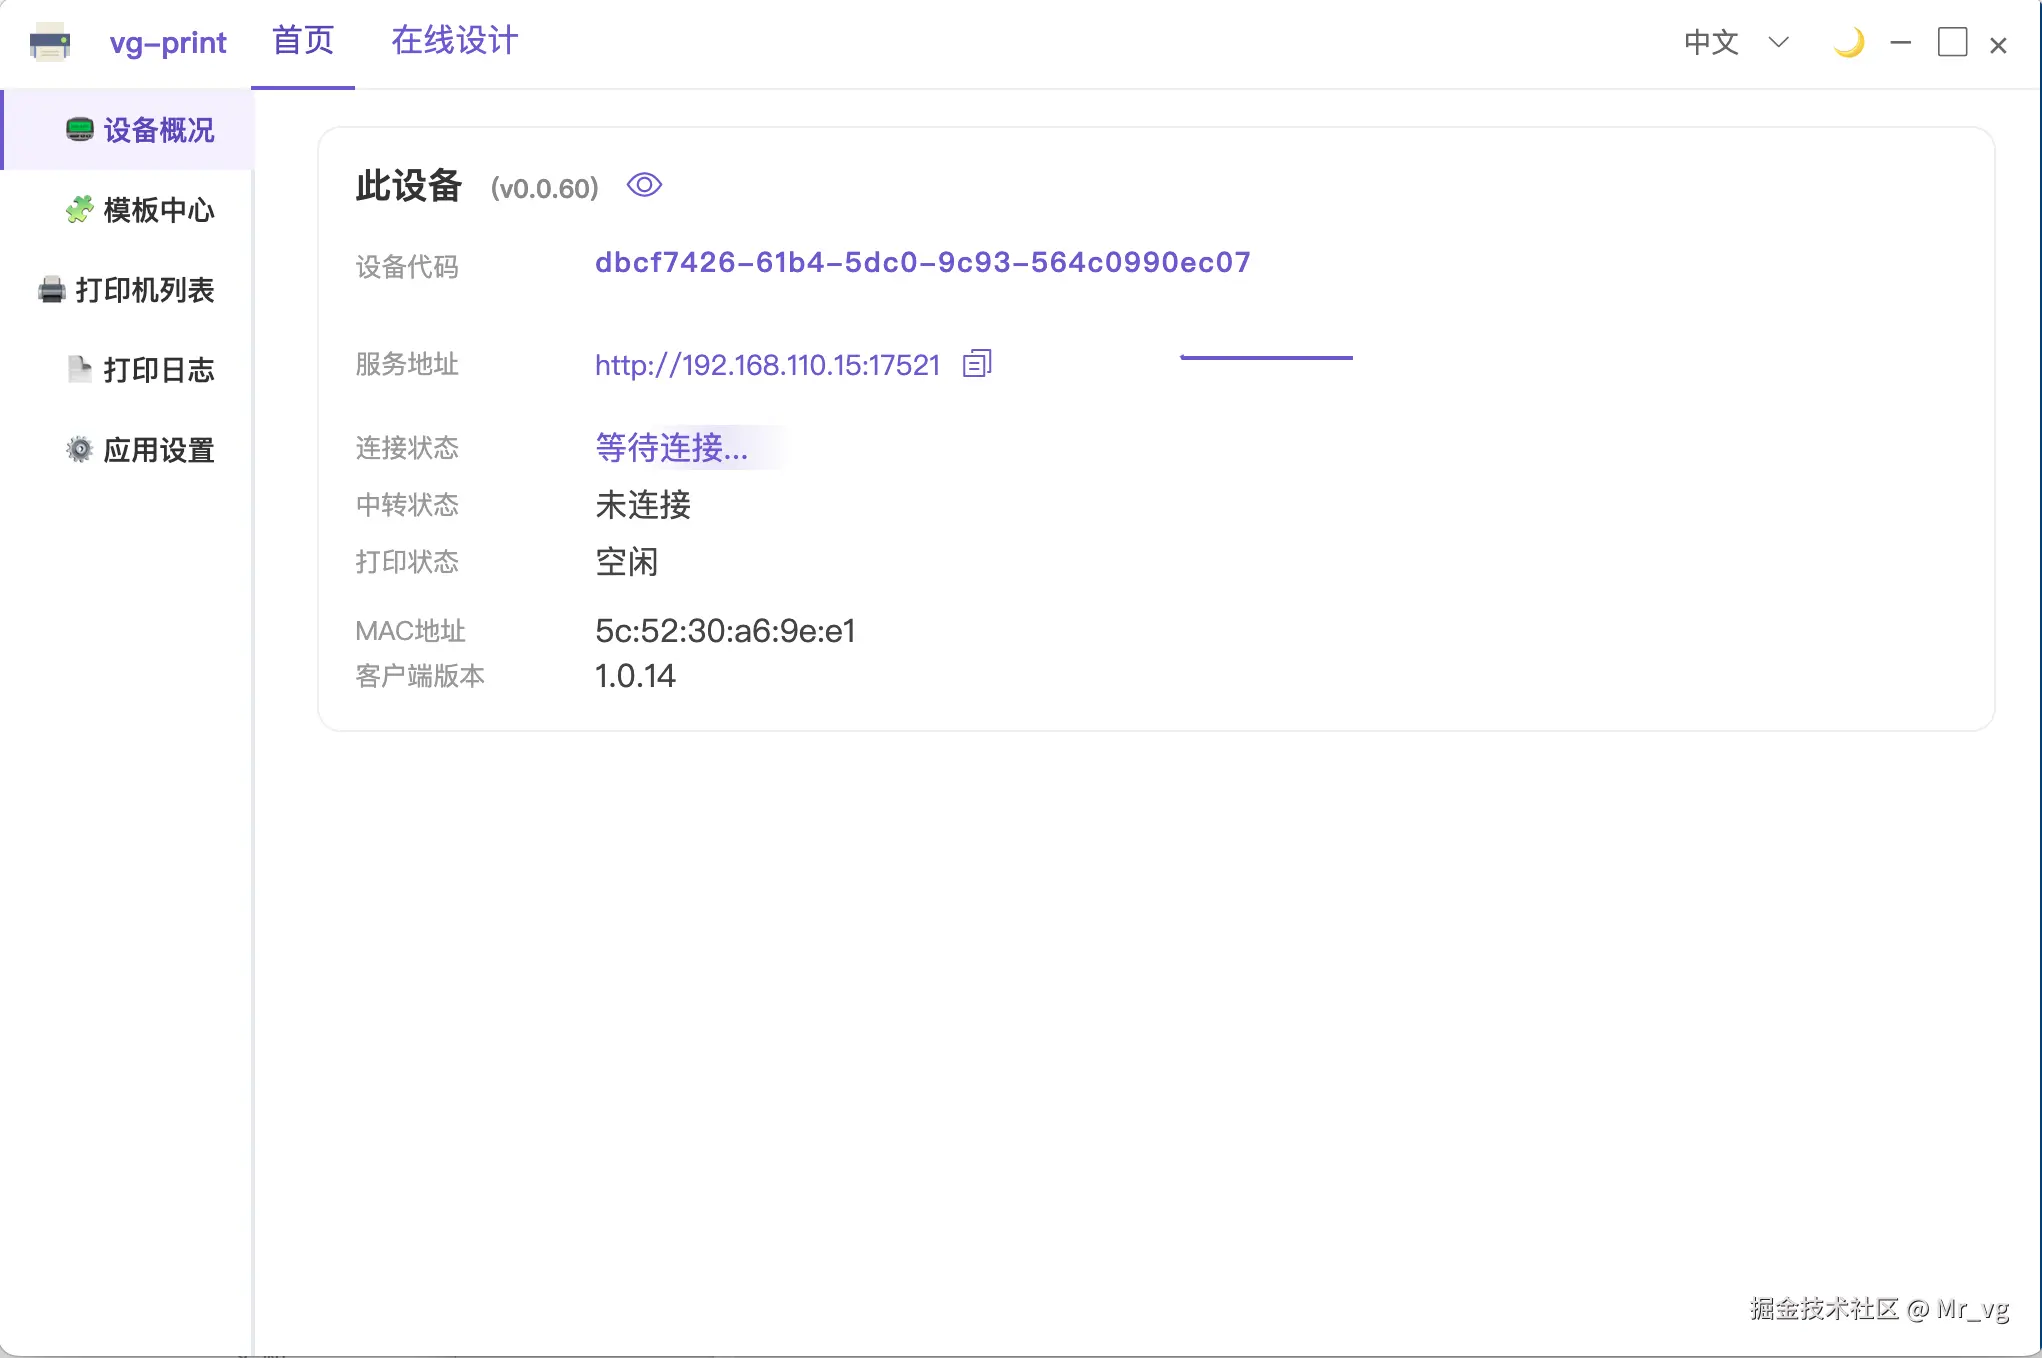
Task: Click the device code dbcf7426 text
Action: (x=922, y=262)
